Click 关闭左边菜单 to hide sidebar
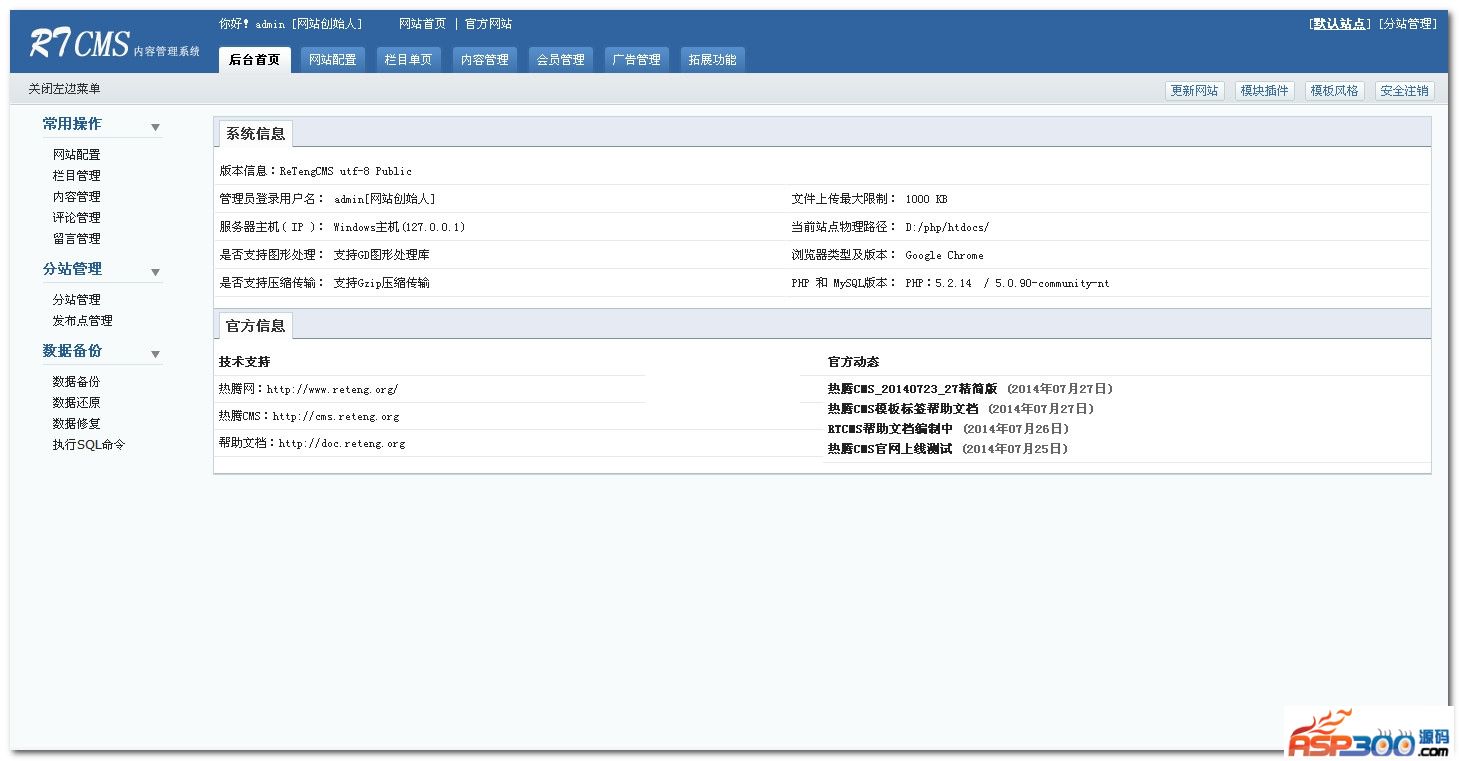1459x761 pixels. tap(65, 89)
